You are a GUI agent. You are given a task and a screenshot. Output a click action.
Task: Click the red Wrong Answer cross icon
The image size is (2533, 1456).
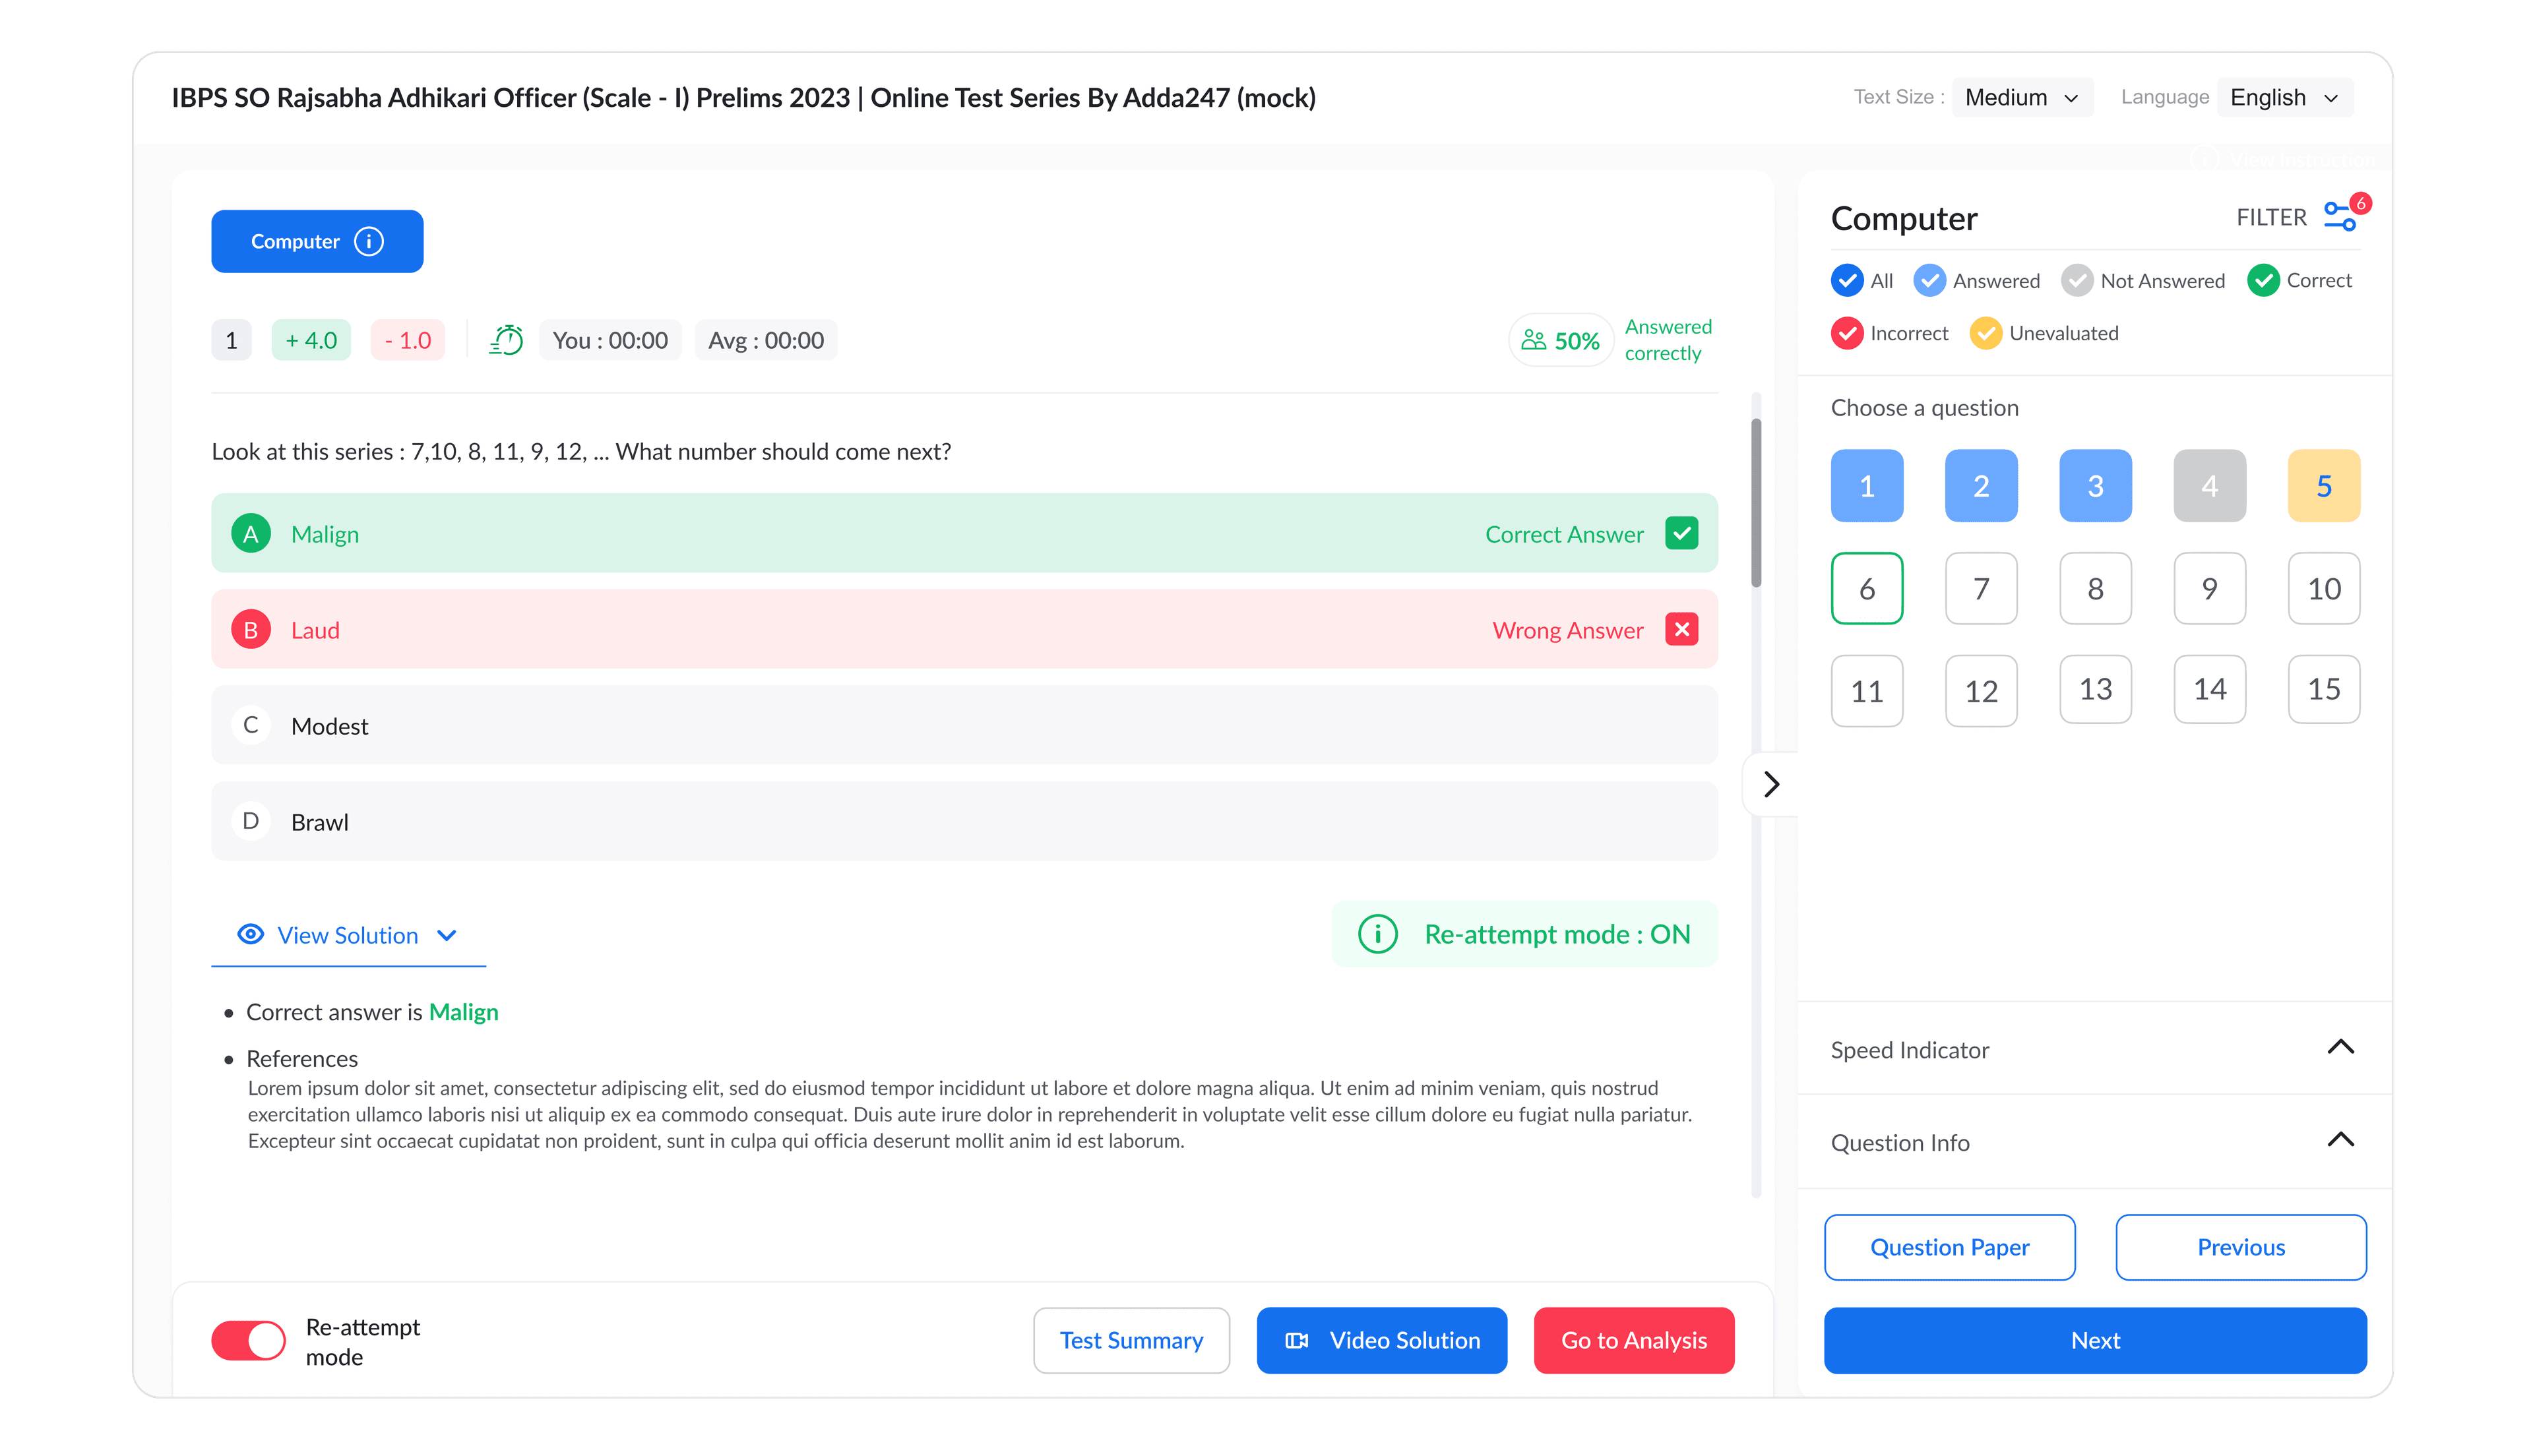(x=1681, y=630)
